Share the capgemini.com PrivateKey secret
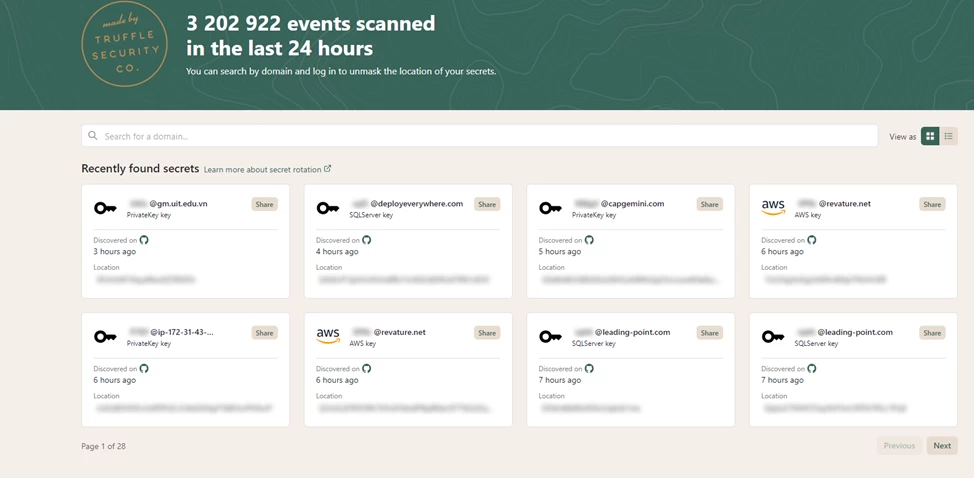This screenshot has width=974, height=478. click(709, 204)
